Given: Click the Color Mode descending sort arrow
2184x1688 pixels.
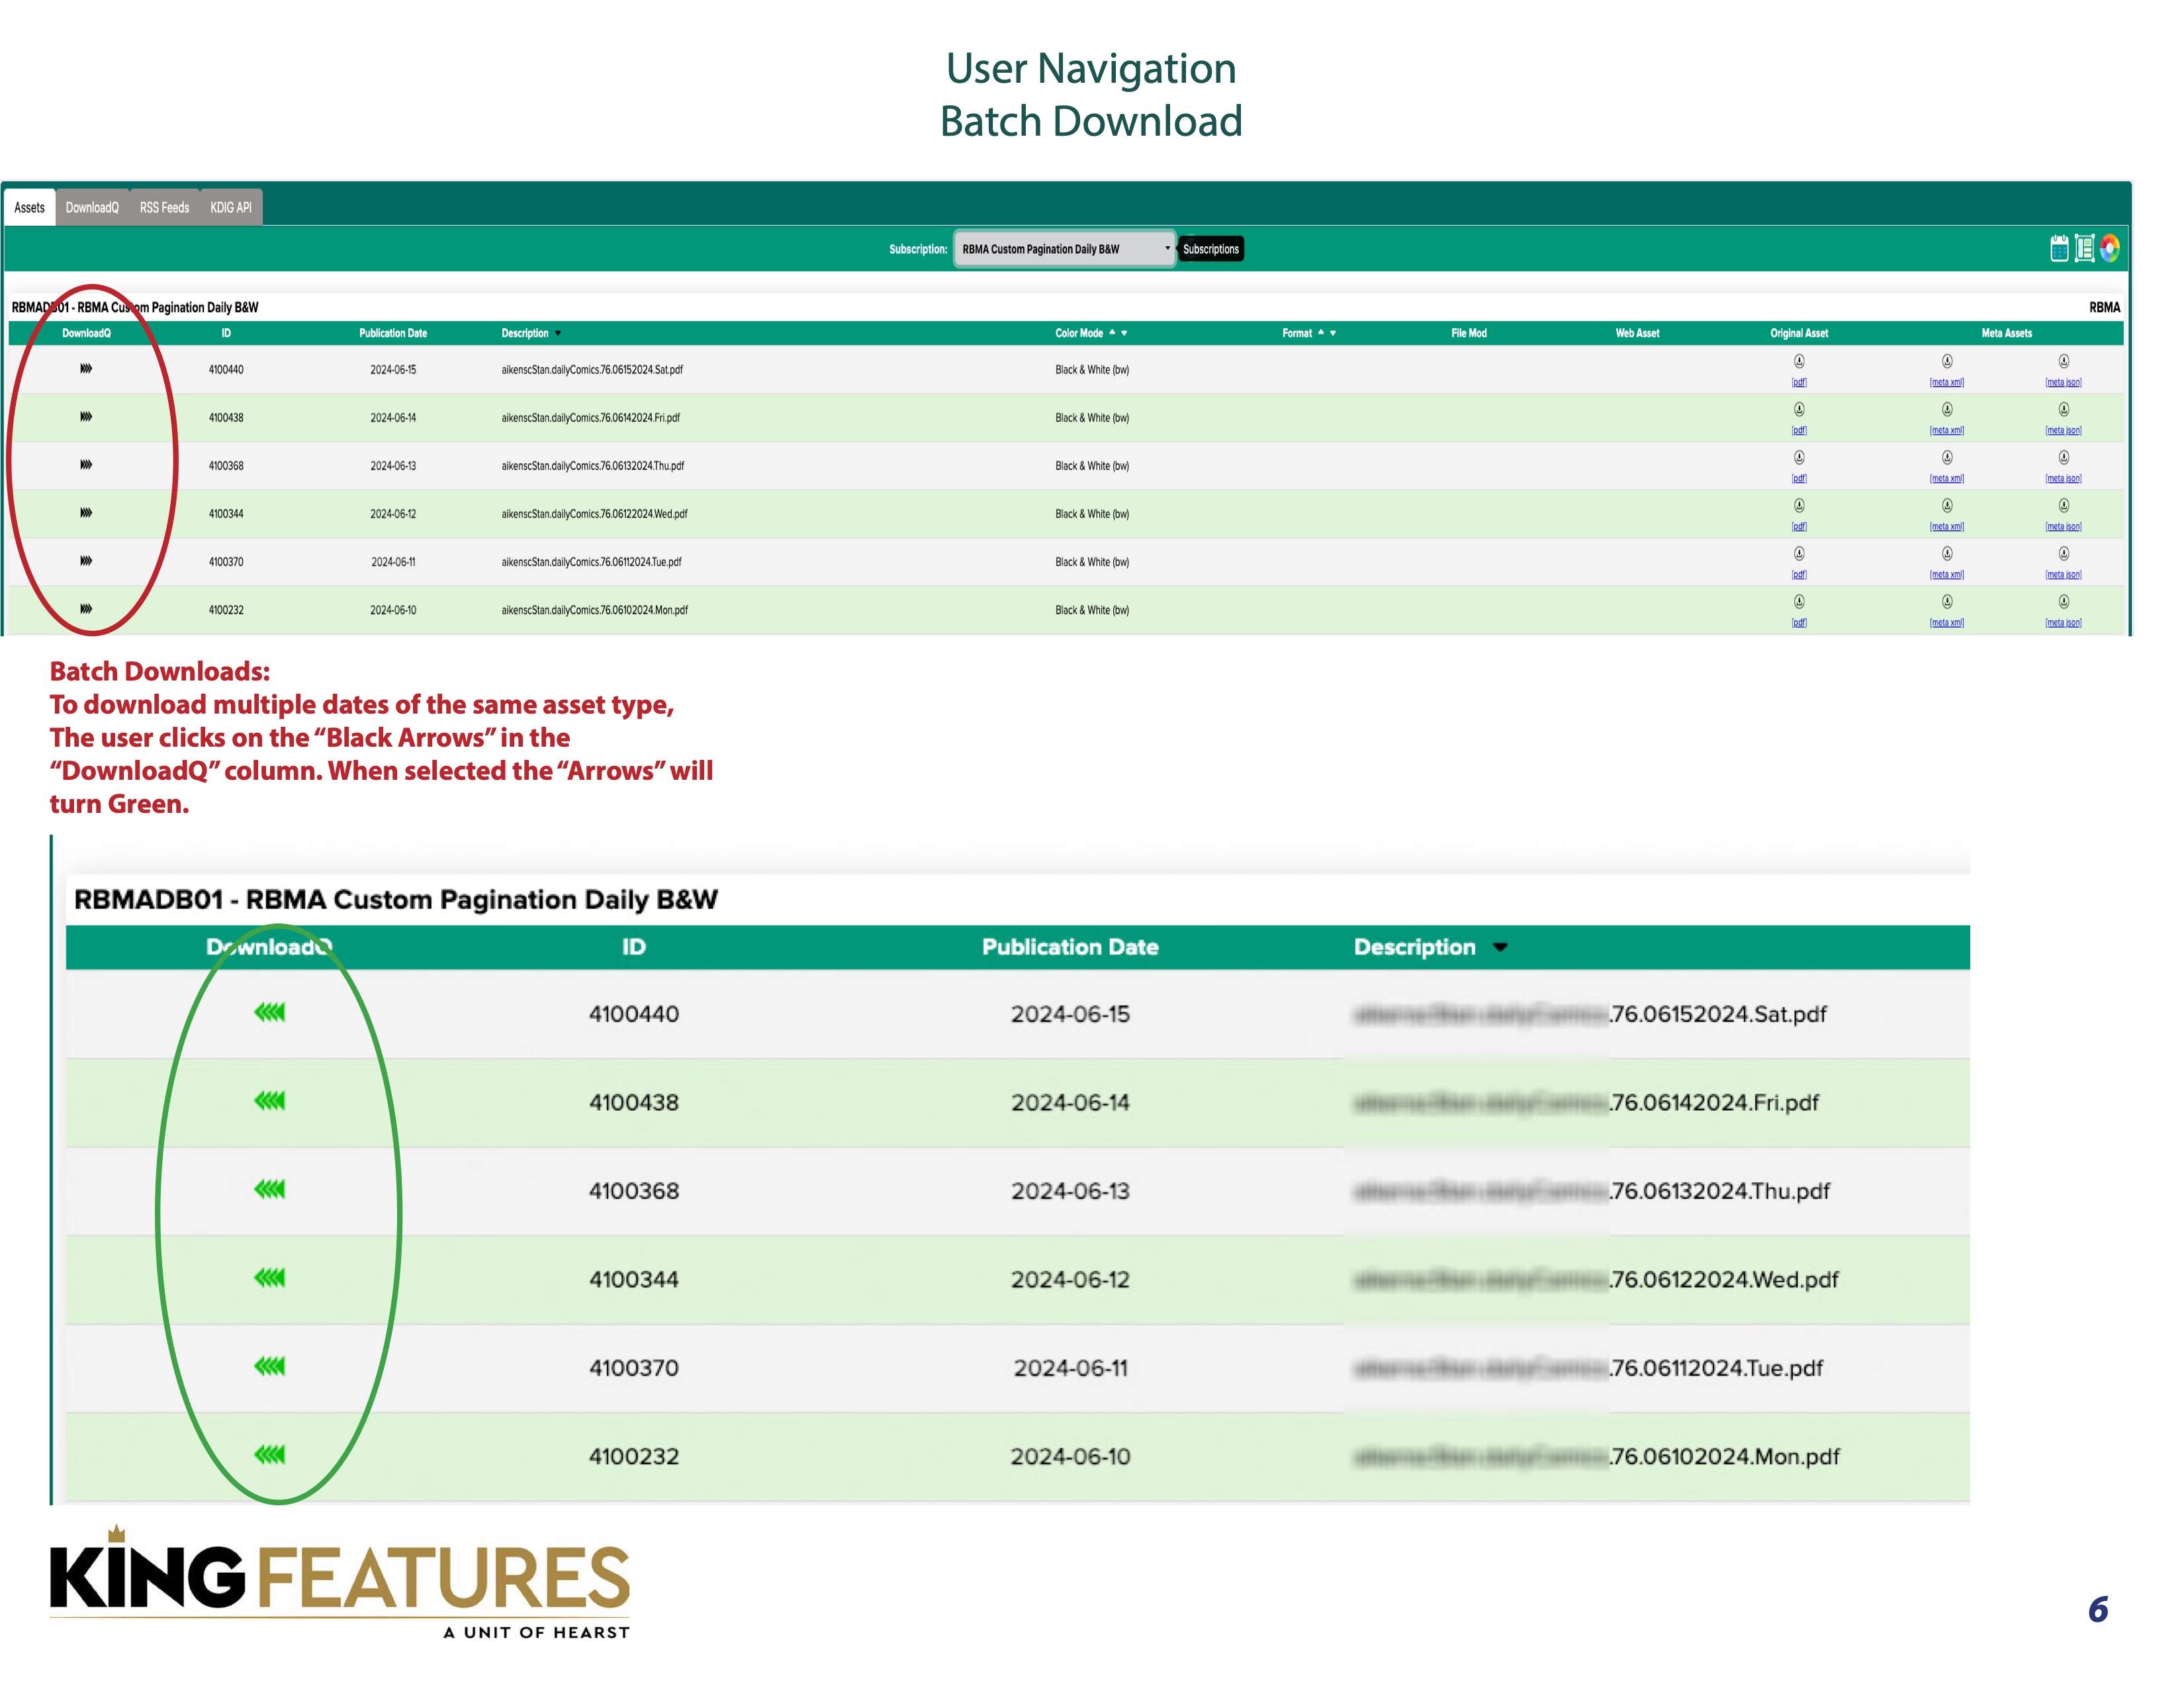Looking at the screenshot, I should [1124, 333].
